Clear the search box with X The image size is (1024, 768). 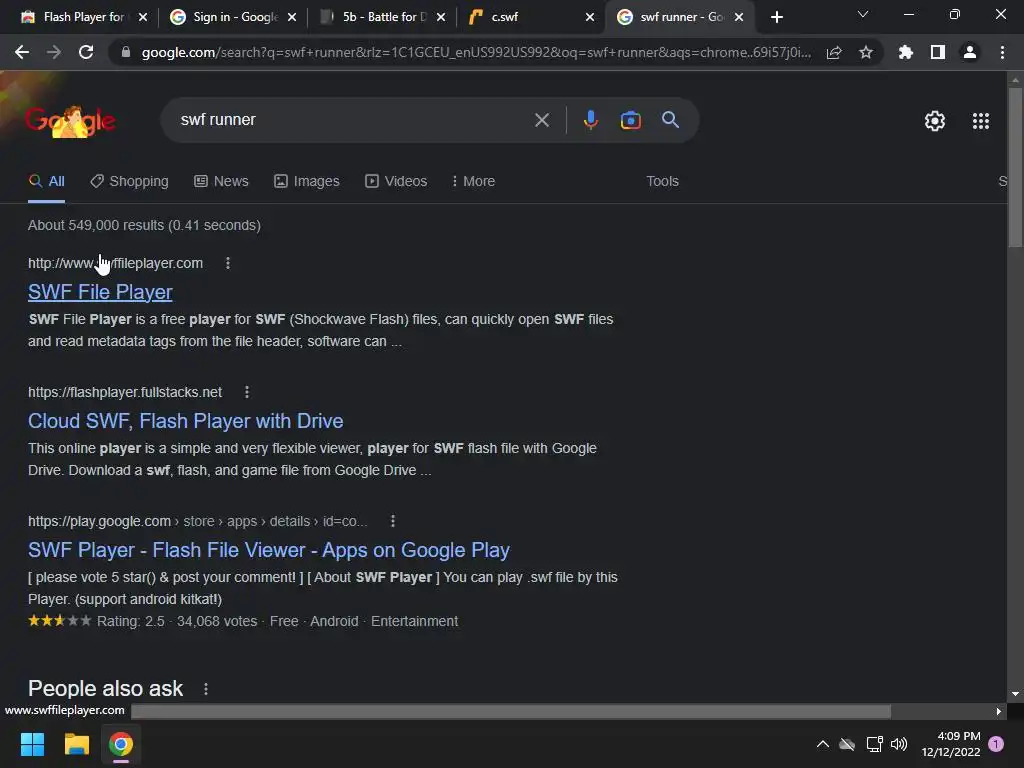(x=541, y=120)
